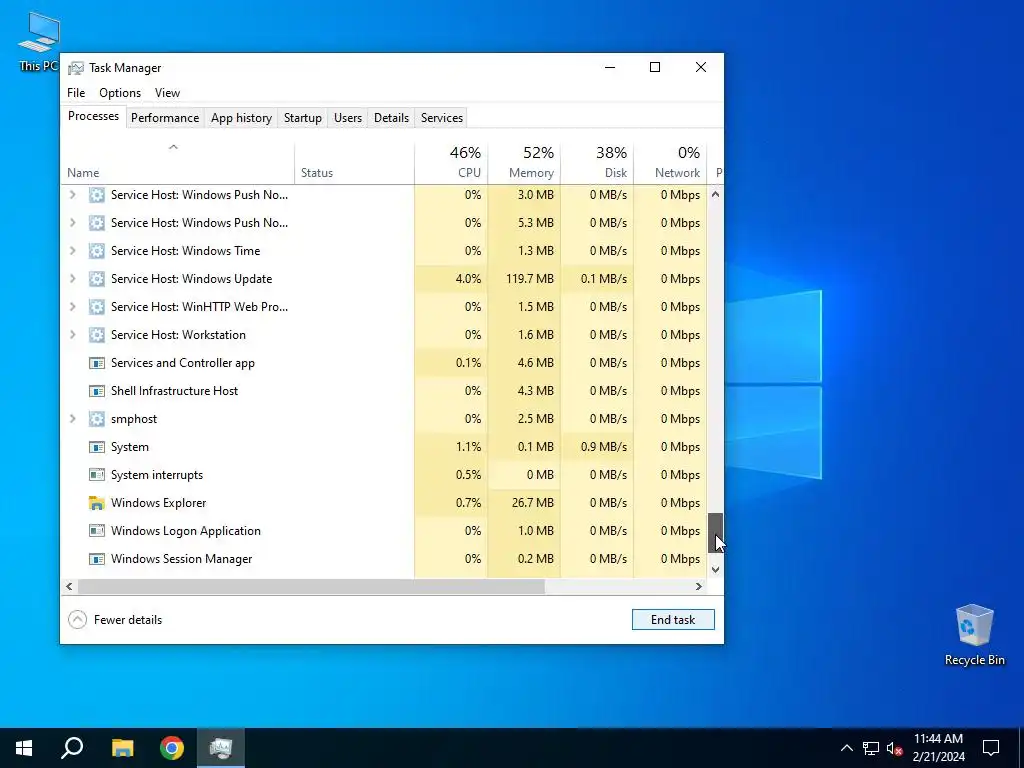This screenshot has width=1024, height=768.
Task: Switch to the Performance tab
Action: [x=165, y=118]
